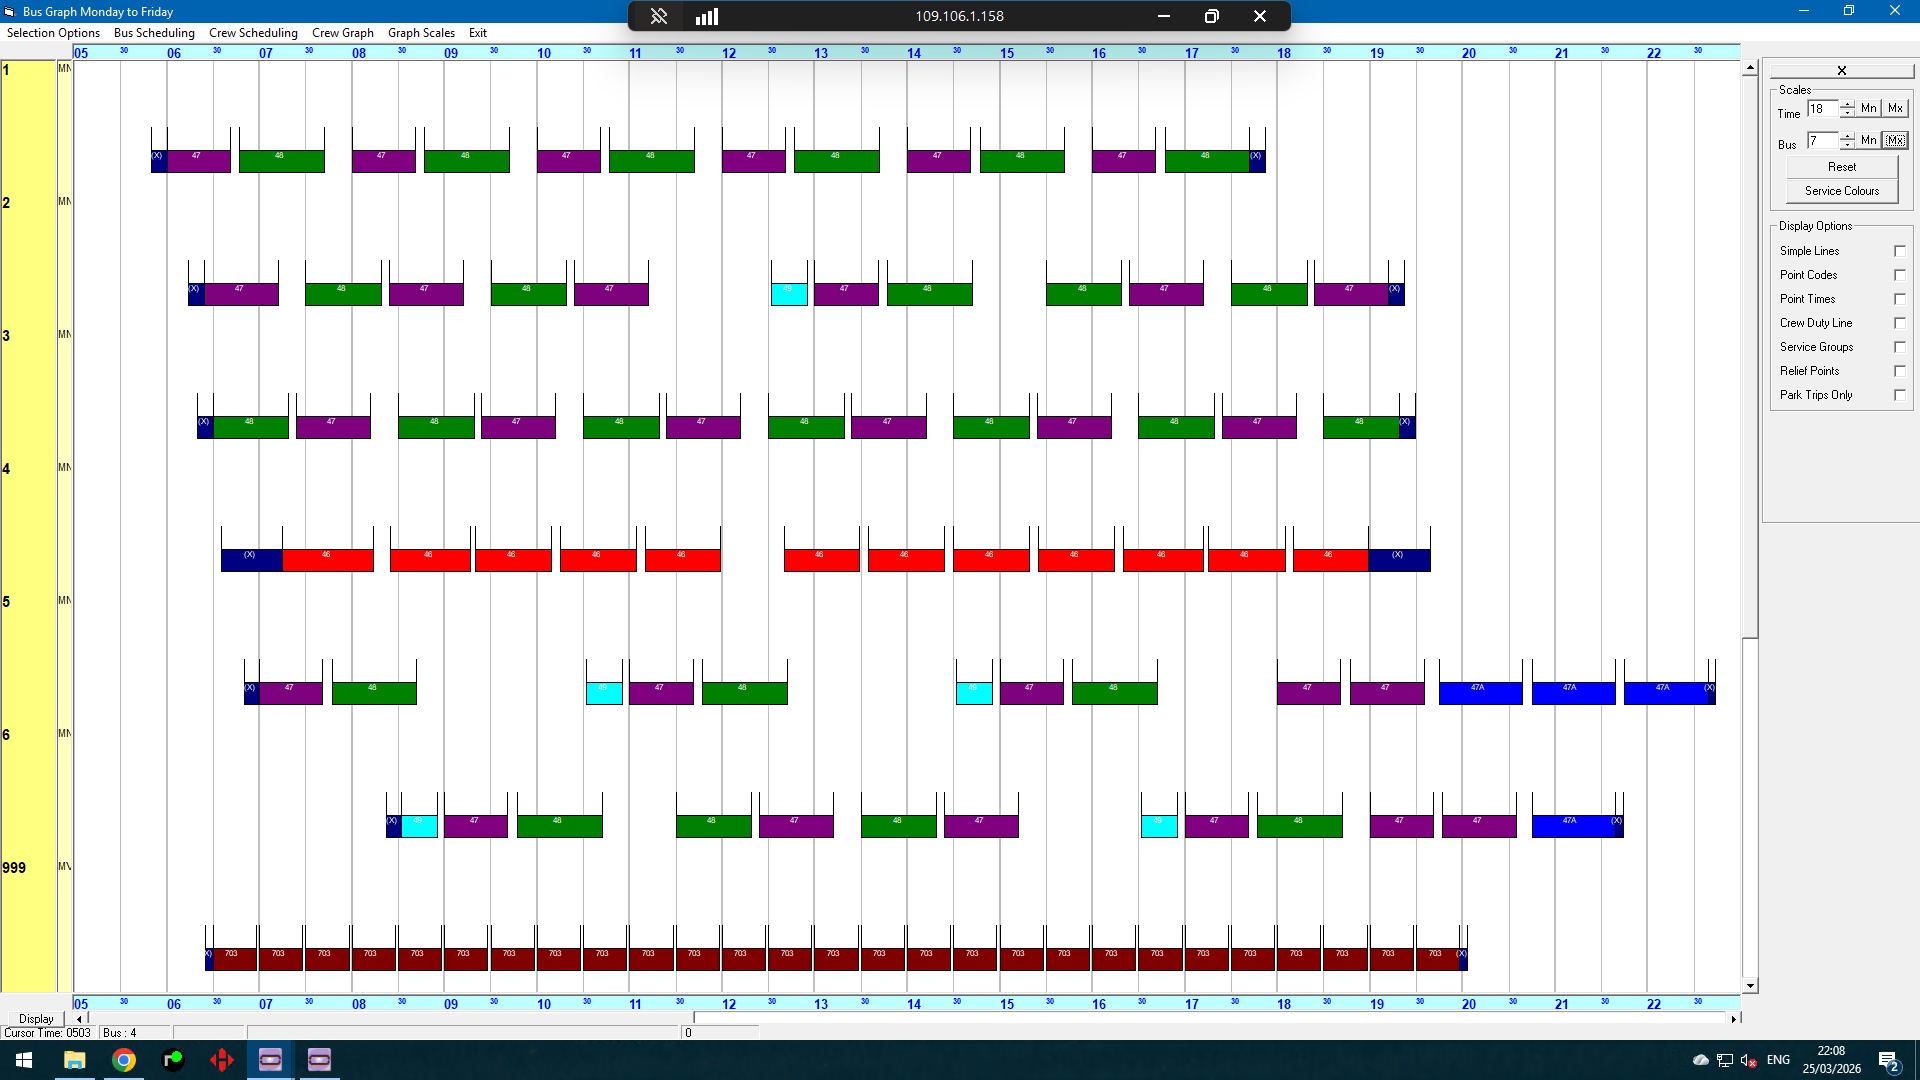Viewport: 1920px width, 1080px height.
Task: Open the notification center icon
Action: click(x=1888, y=1060)
